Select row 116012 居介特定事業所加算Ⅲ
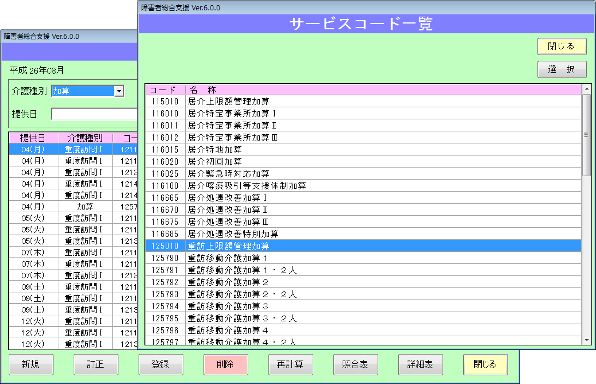 pos(363,138)
